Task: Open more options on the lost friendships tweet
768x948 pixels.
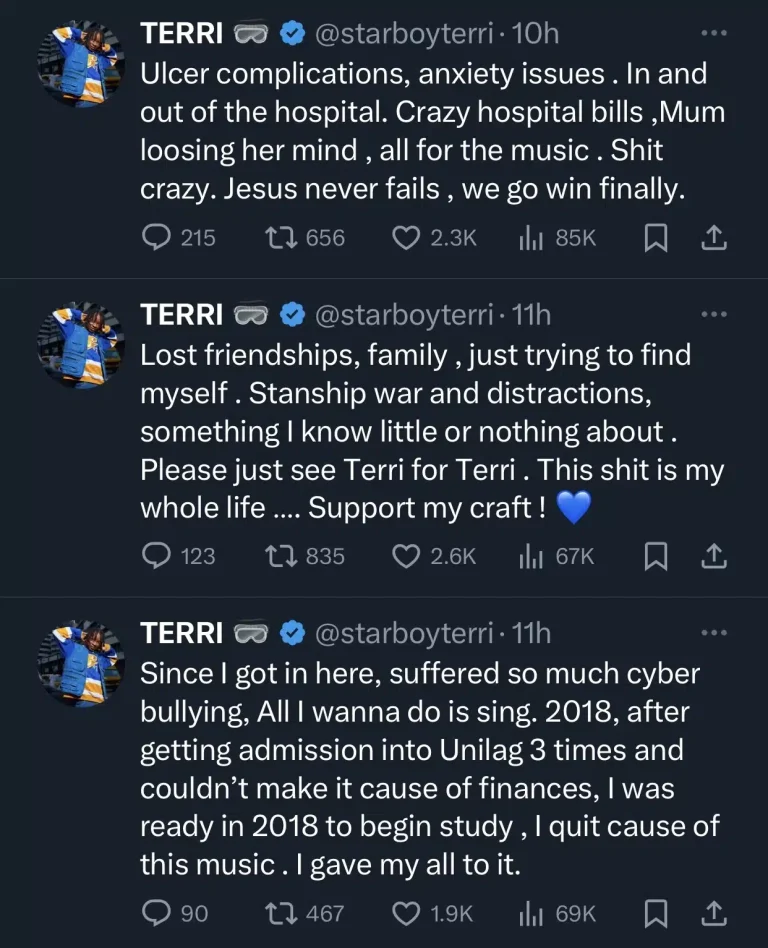Action: [713, 314]
